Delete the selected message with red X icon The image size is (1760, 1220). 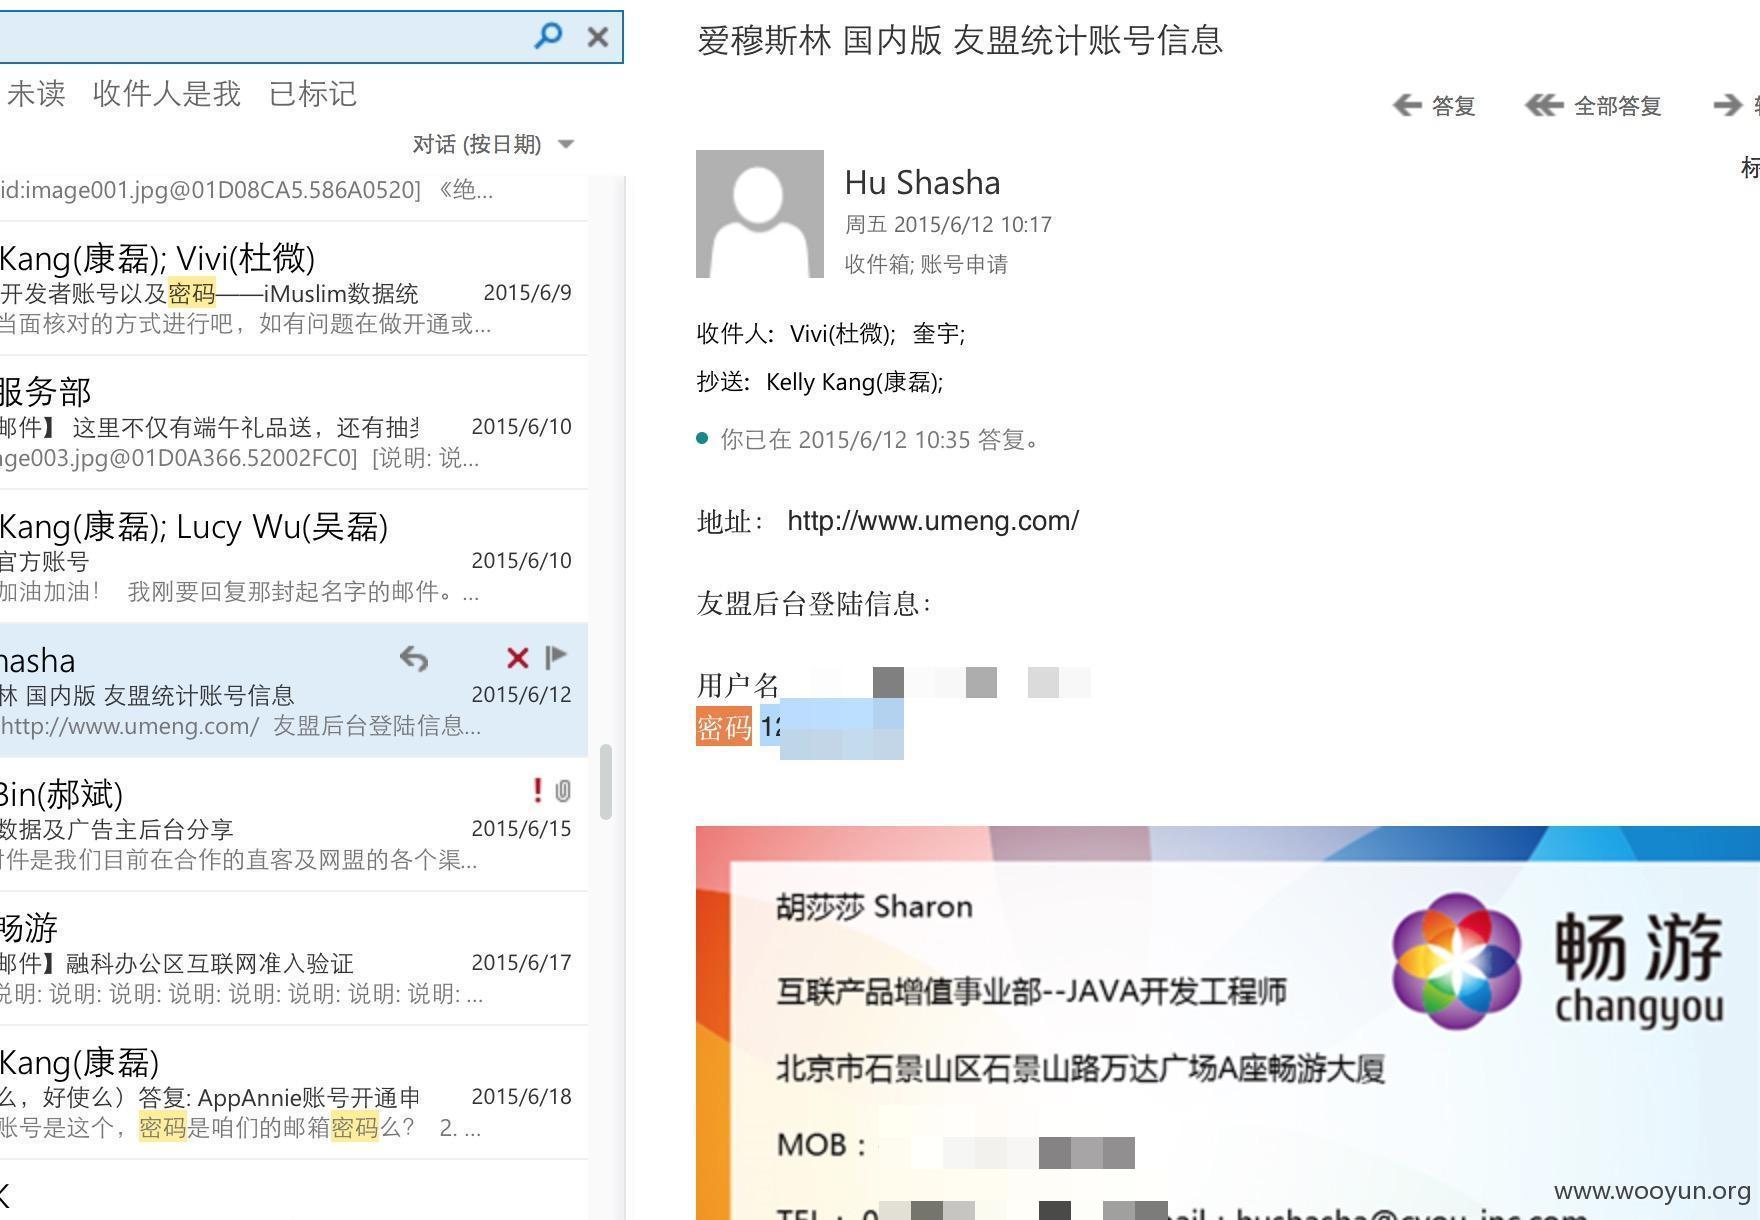coord(517,658)
